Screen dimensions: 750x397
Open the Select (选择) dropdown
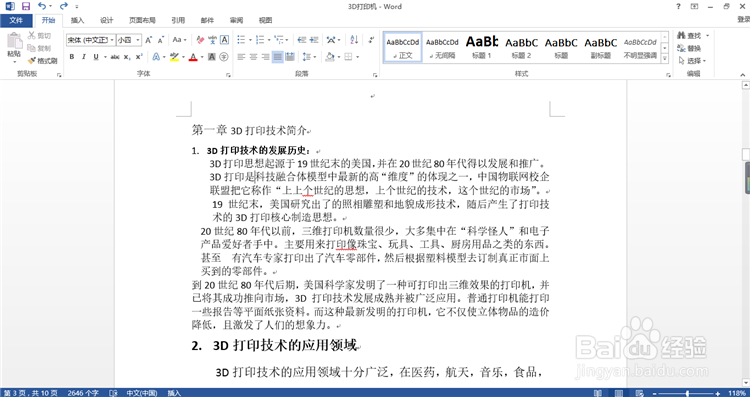692,61
